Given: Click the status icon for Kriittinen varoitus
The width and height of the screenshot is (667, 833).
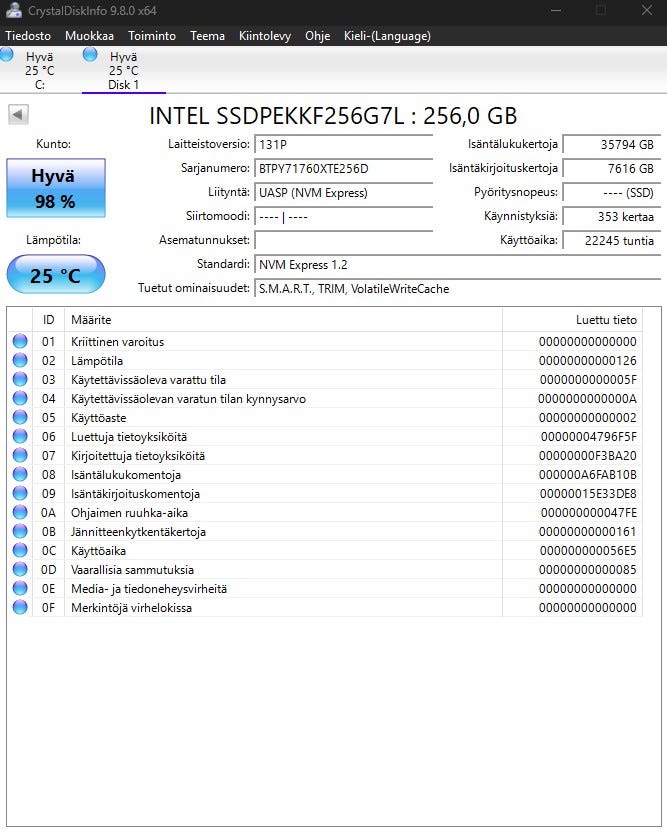Looking at the screenshot, I should click(x=20, y=341).
